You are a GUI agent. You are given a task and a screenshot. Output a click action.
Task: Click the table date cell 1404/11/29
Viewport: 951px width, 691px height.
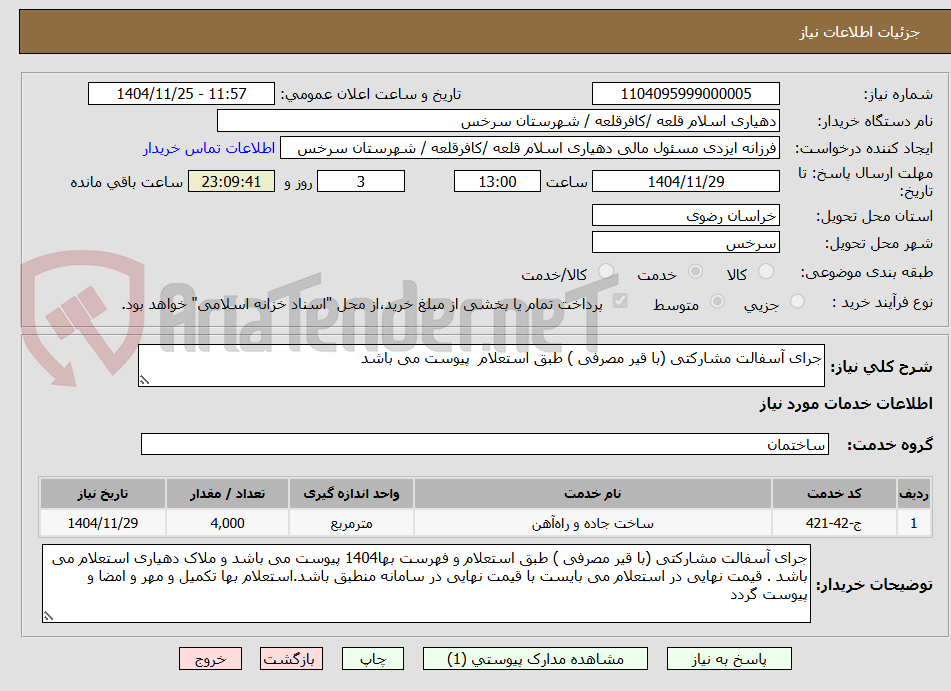pos(102,523)
